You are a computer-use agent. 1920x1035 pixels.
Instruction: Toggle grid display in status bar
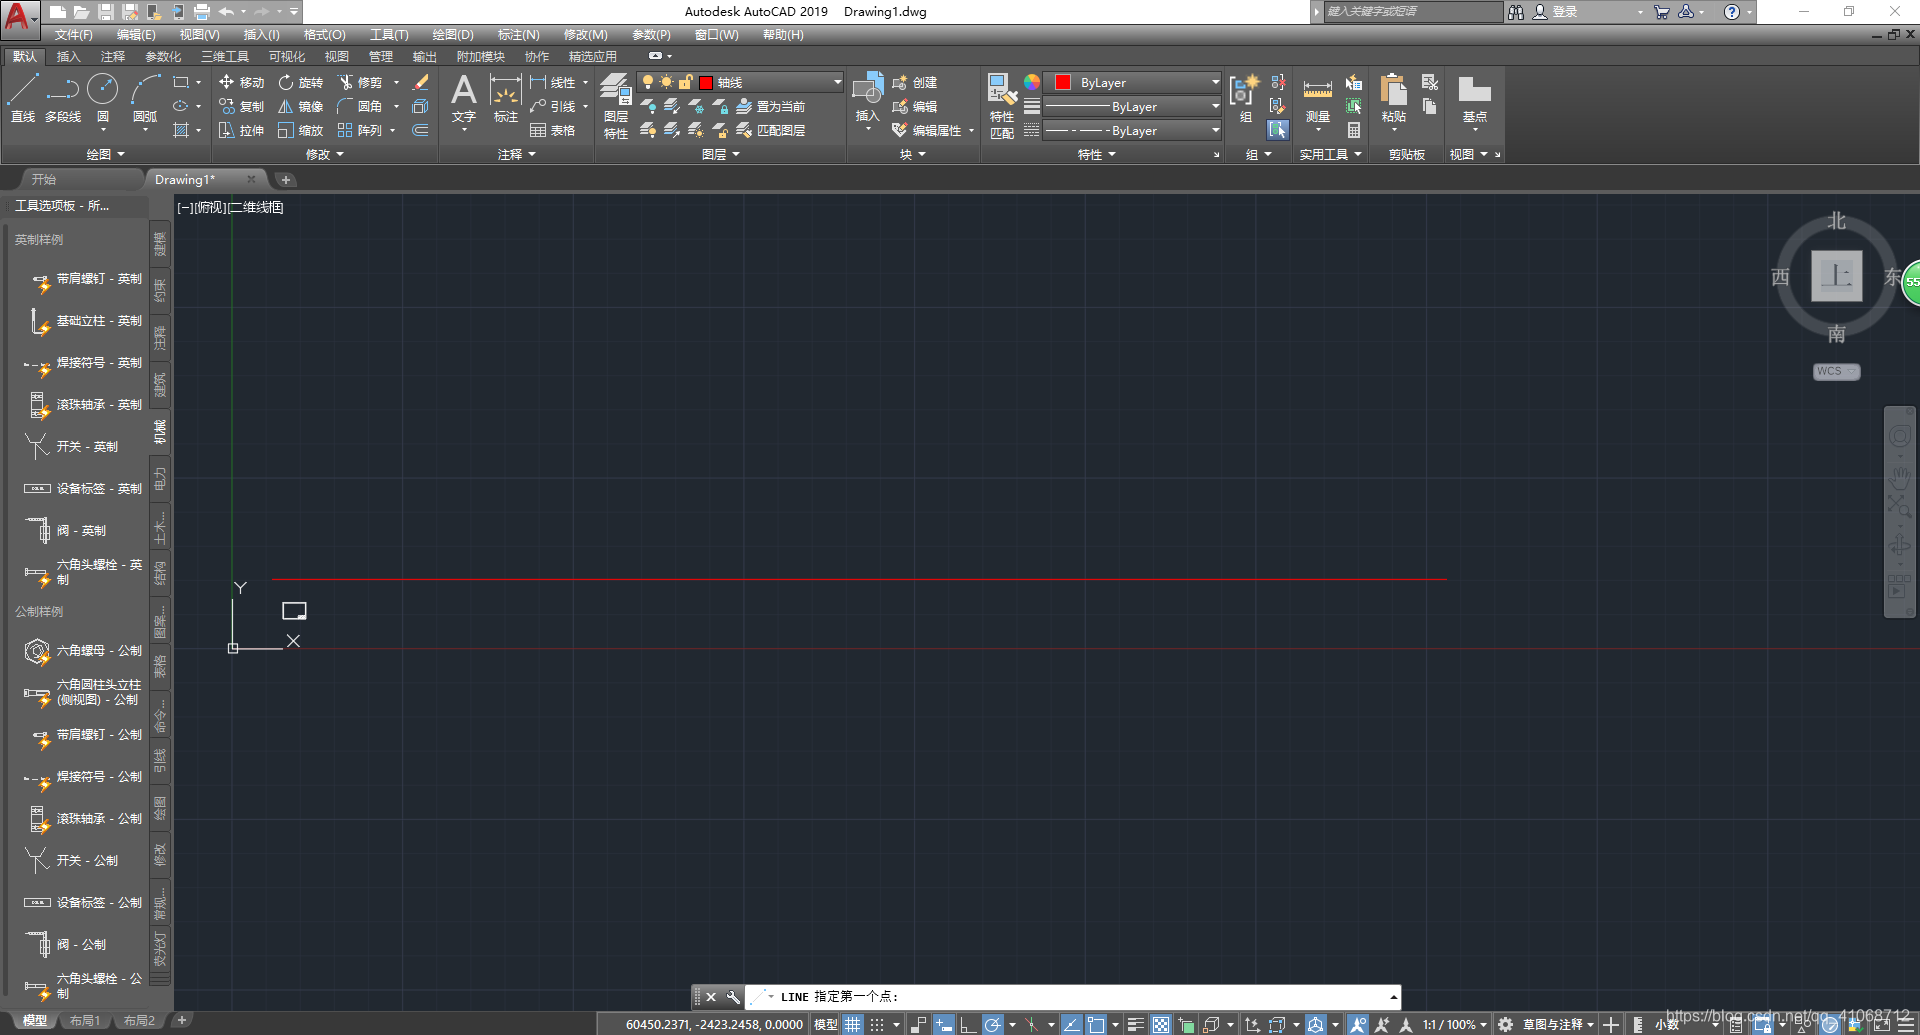click(853, 1024)
